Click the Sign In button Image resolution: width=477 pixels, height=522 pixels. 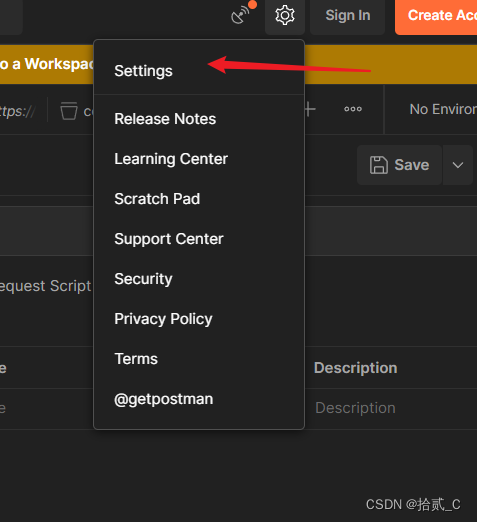click(x=348, y=15)
